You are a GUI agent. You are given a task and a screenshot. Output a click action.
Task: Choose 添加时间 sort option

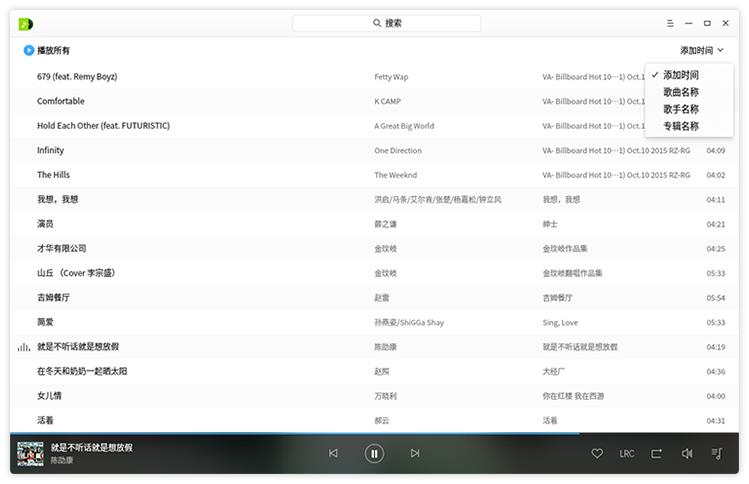pos(681,75)
